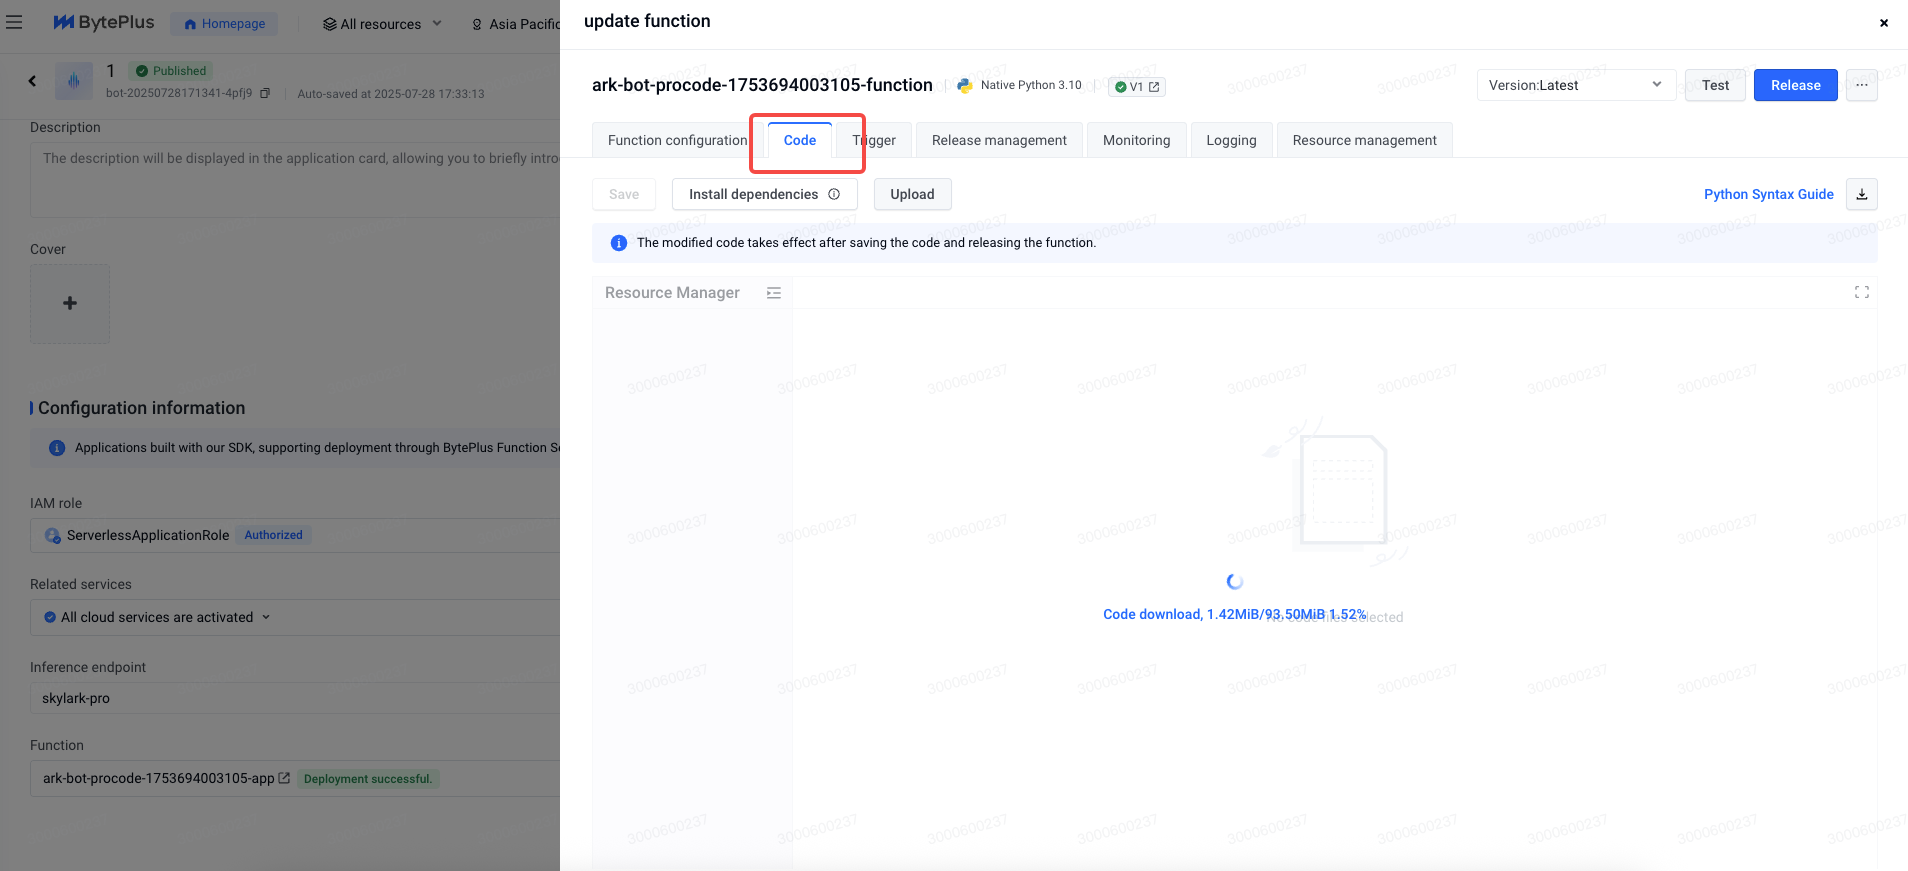The height and width of the screenshot is (871, 1908).
Task: Add a cover image with plus tile
Action: (70, 303)
